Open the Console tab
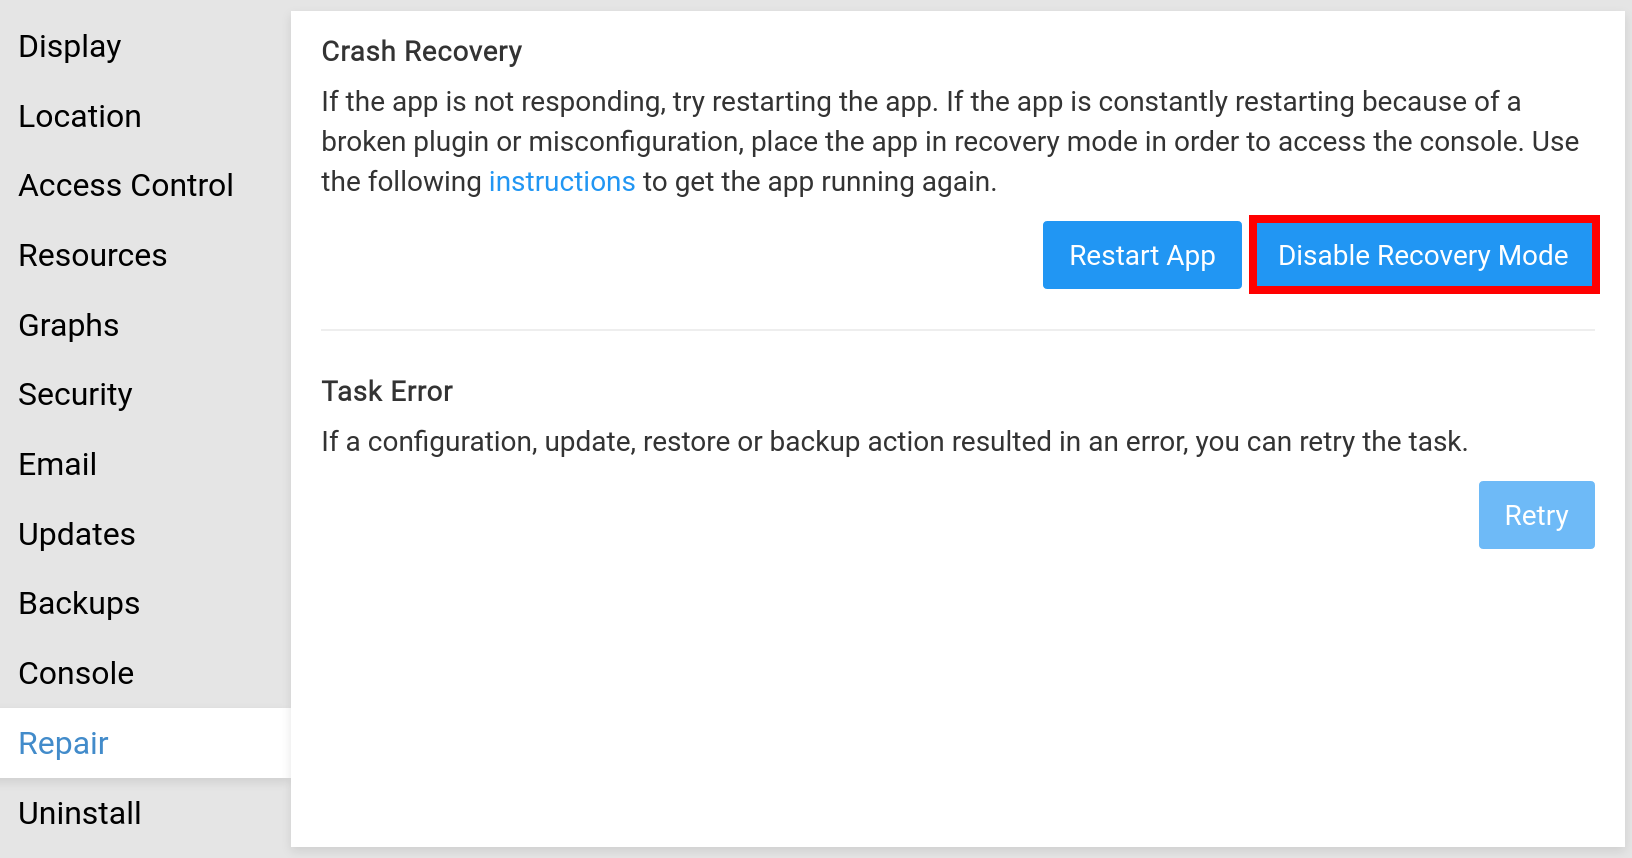 [x=76, y=674]
